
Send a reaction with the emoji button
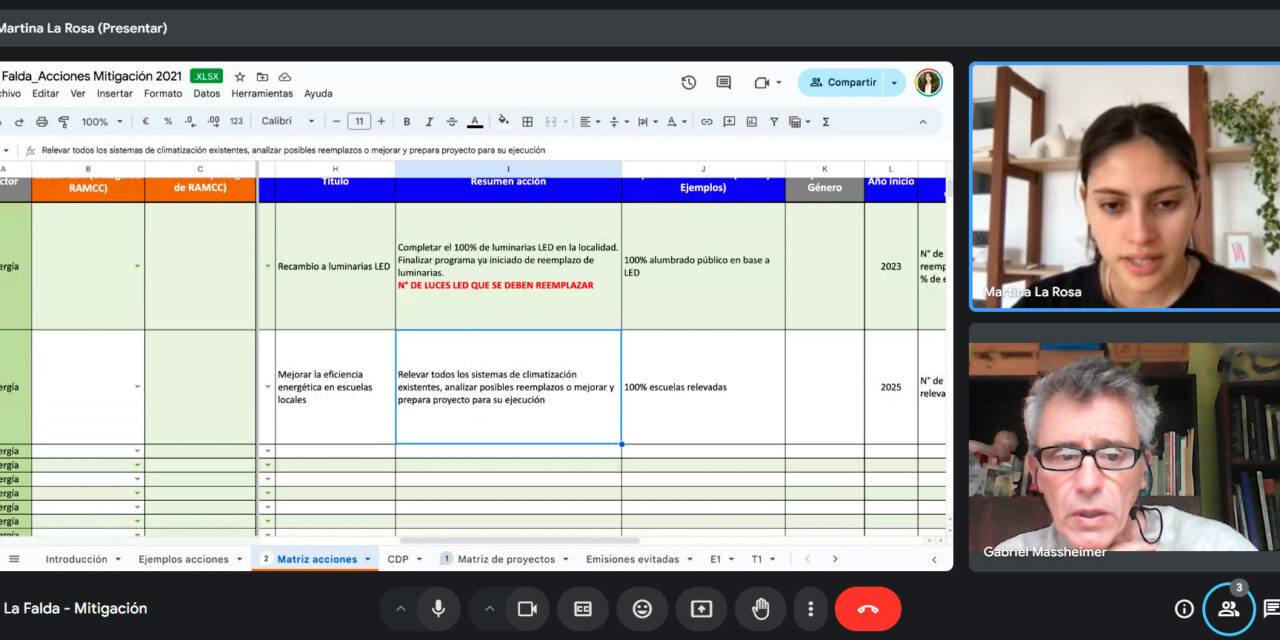pos(642,609)
